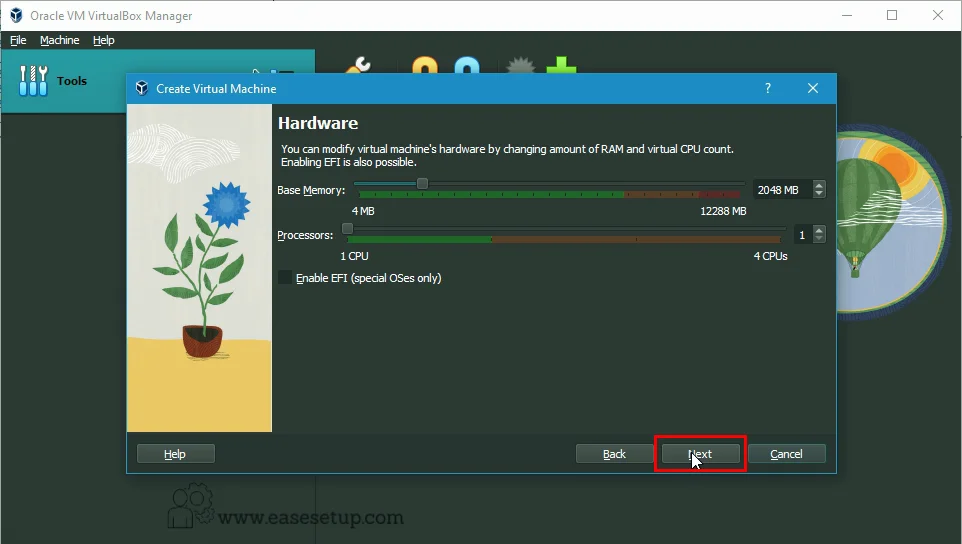Decrease Base Memory with the down arrow
The image size is (962, 544).
(x=819, y=194)
